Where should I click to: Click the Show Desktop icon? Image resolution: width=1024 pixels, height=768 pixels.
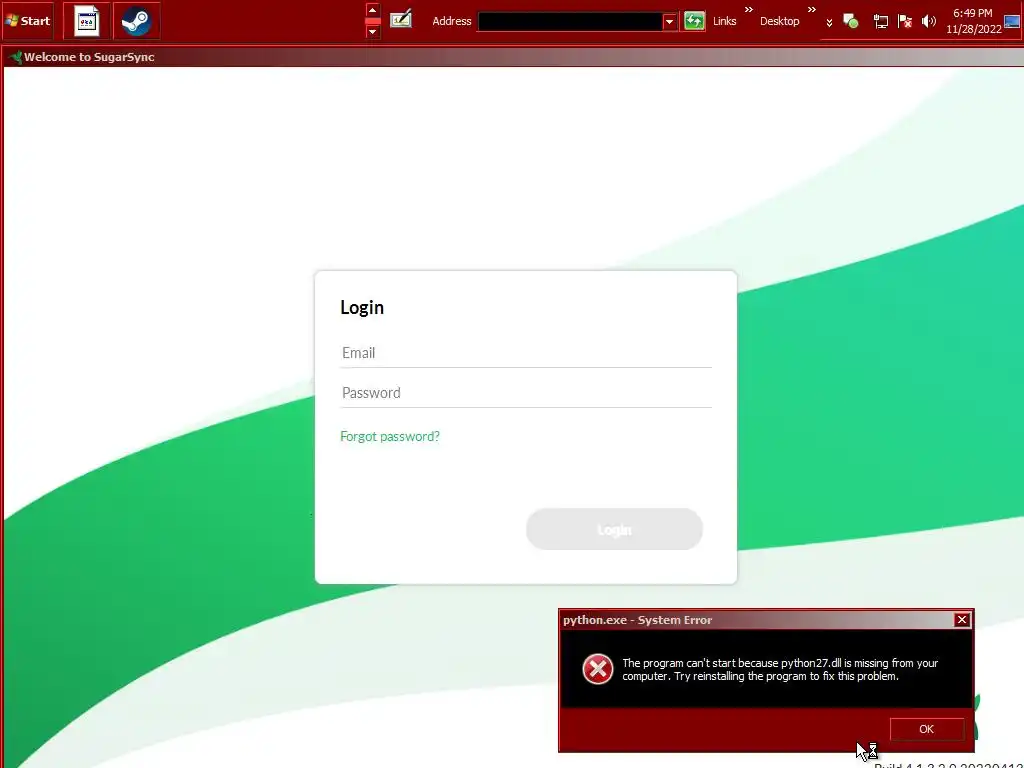tap(1012, 21)
